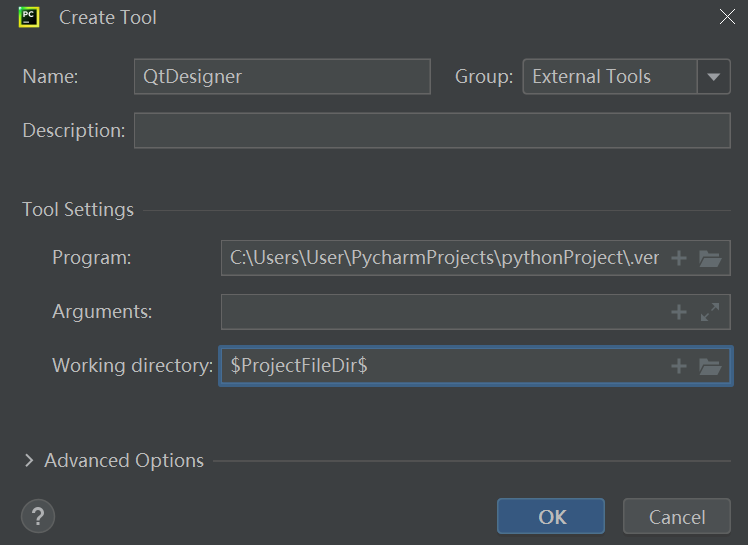The width and height of the screenshot is (748, 545).
Task: Cancel the Create Tool dialog
Action: pos(676,516)
